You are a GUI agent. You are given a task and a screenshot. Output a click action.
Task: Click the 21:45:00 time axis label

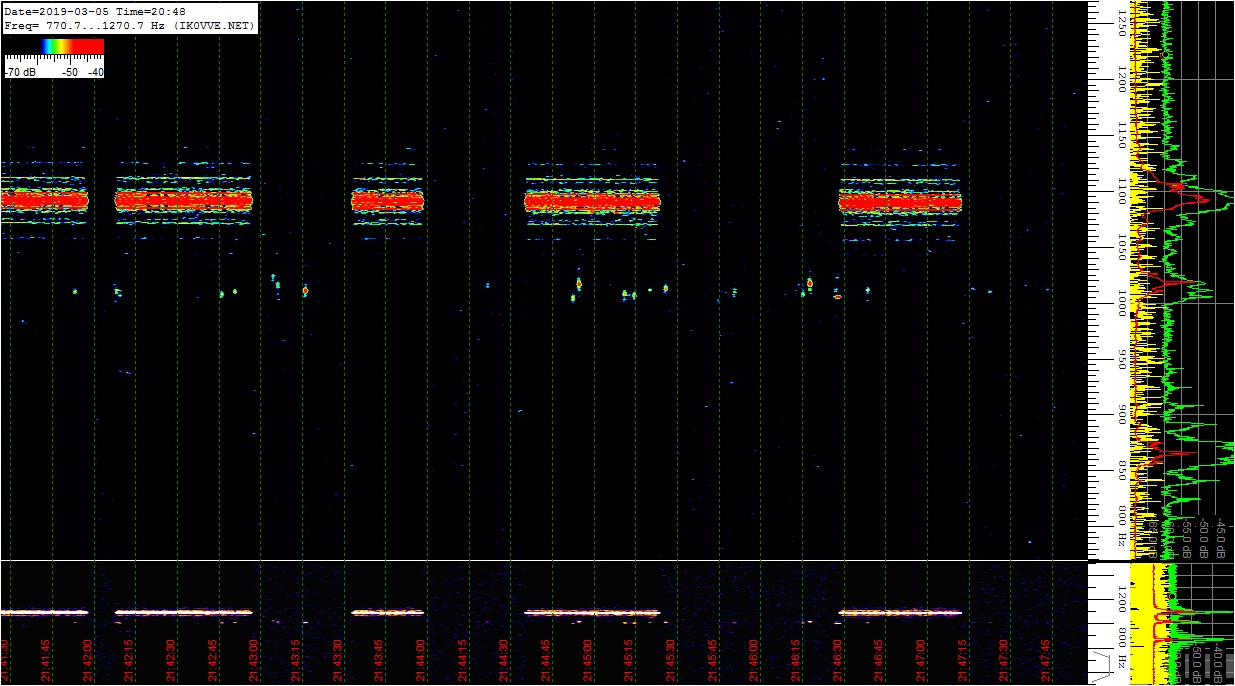click(587, 658)
